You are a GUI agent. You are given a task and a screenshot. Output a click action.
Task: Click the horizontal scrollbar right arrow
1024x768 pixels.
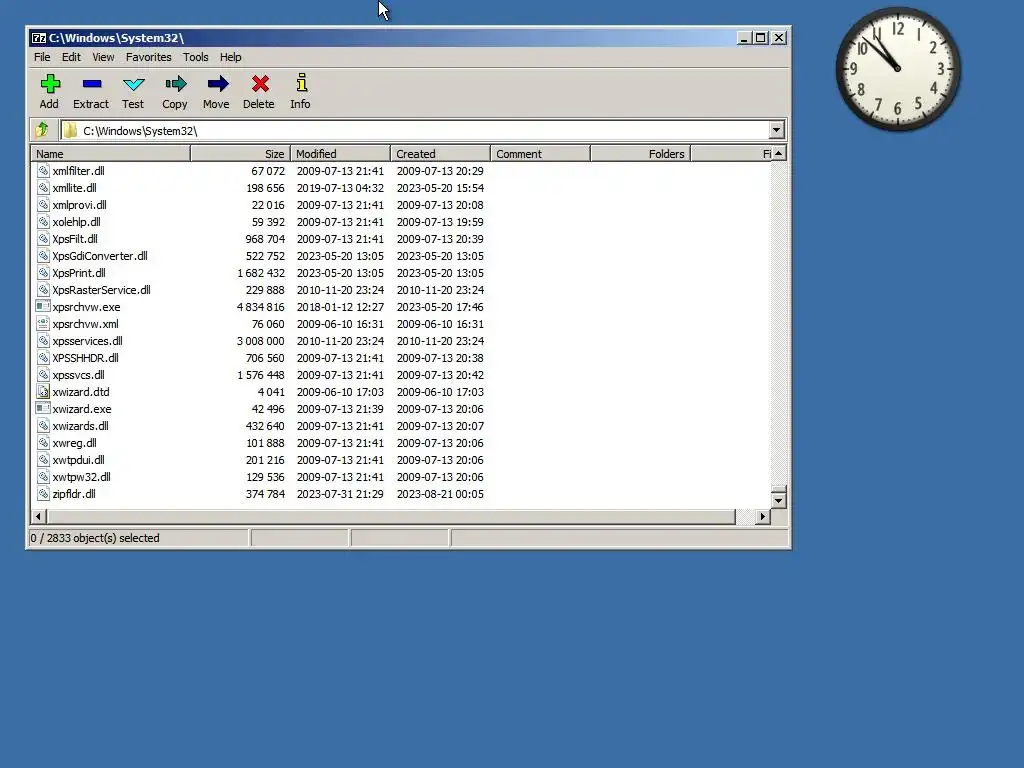762,517
